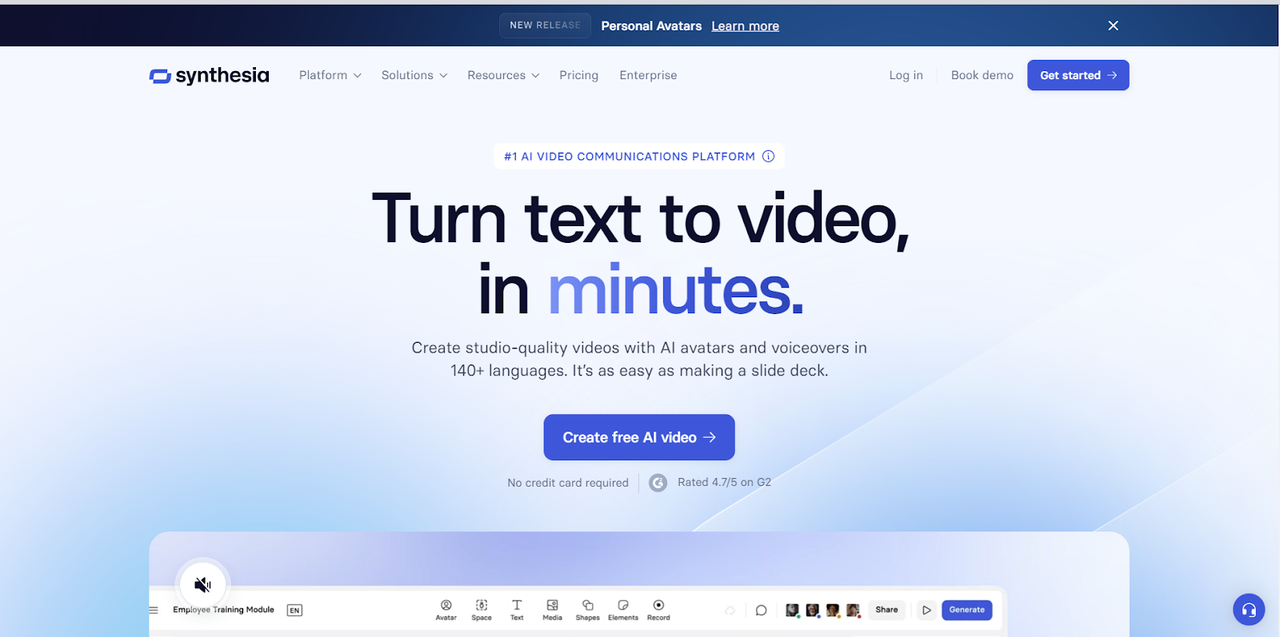Open the Elements tool

(623, 610)
